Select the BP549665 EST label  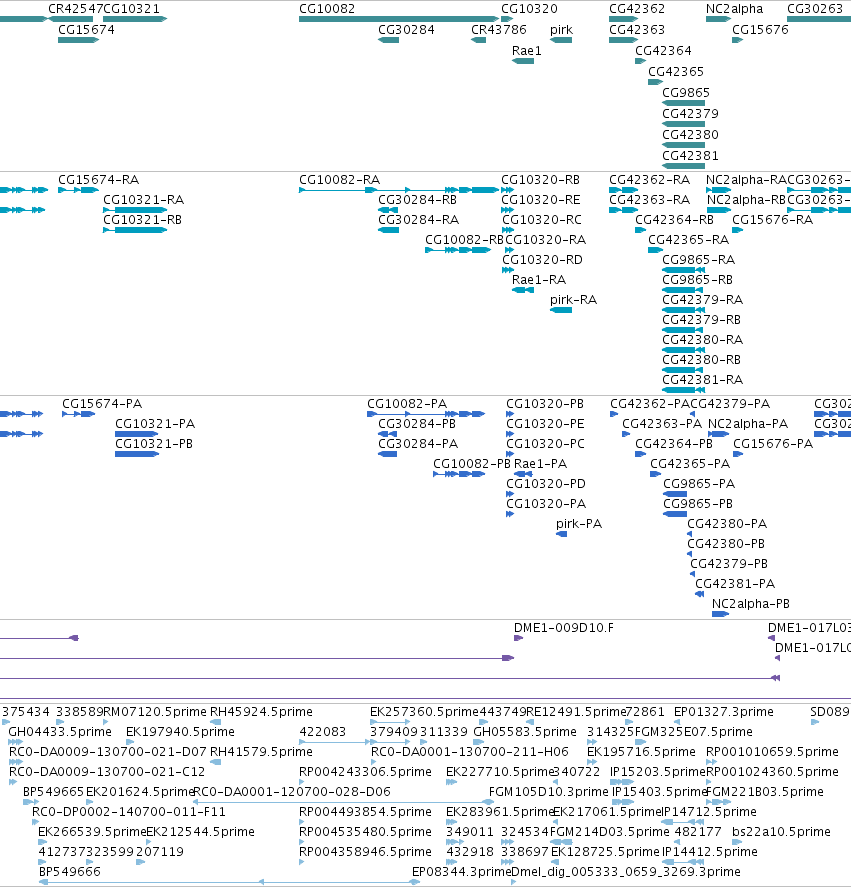pos(53,792)
